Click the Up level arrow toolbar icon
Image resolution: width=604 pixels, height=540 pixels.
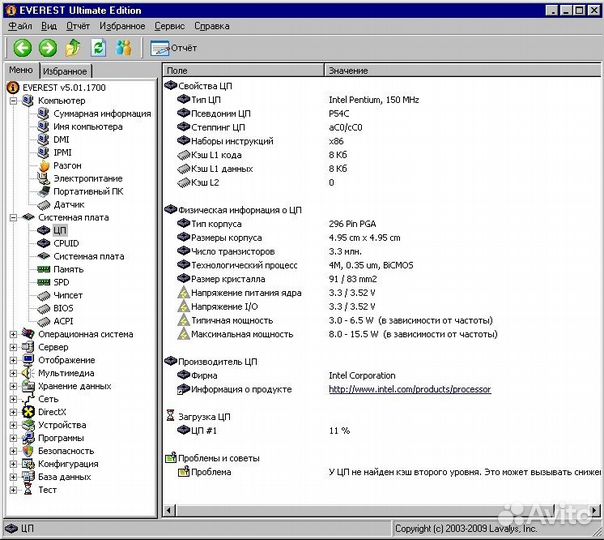pos(73,48)
